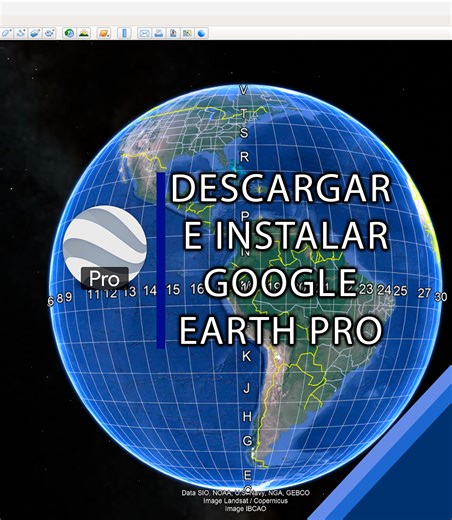452x520 pixels.
Task: Click grid column number 23
Action: pos(366,289)
